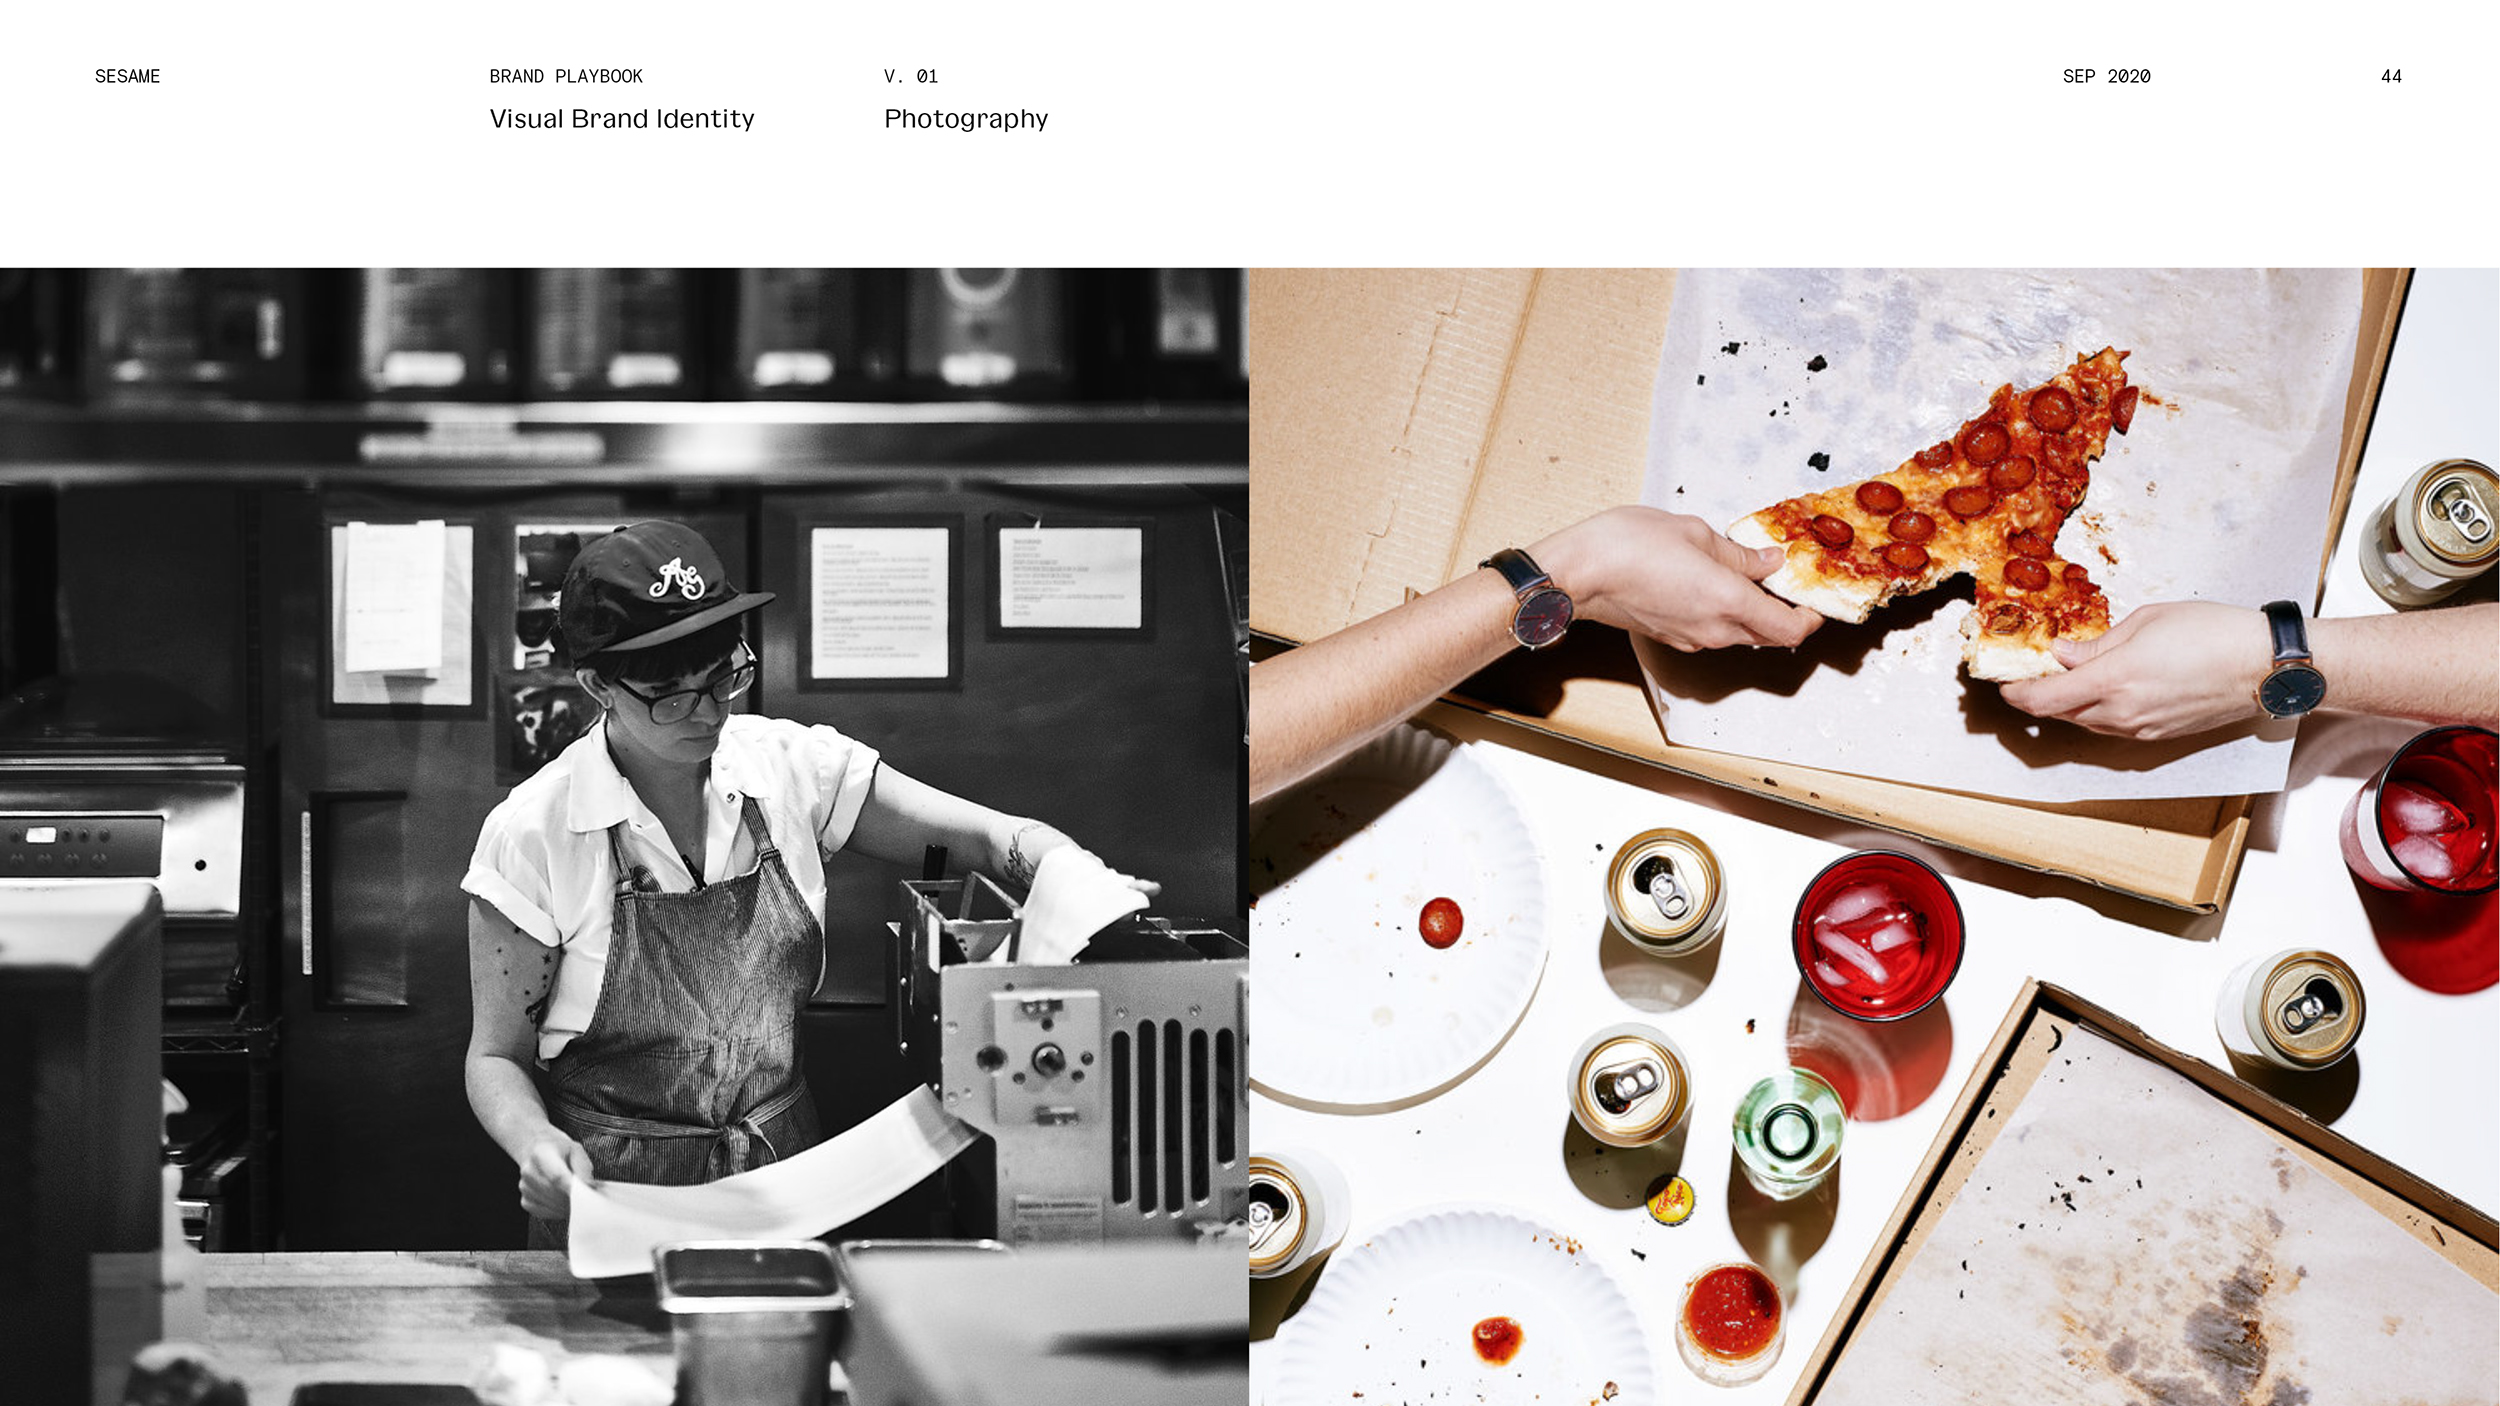Click the SEP 2020 date text

(x=2106, y=76)
